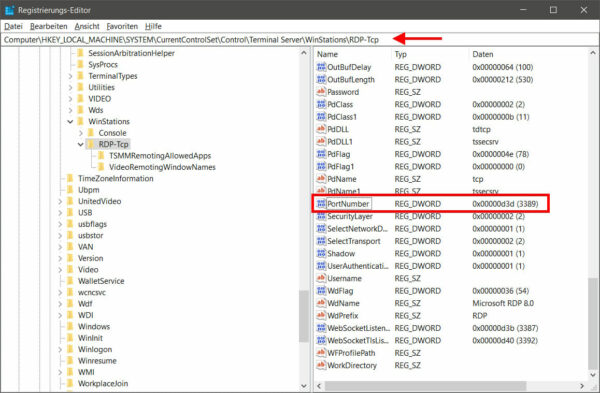Click the Username string icon

(321, 278)
